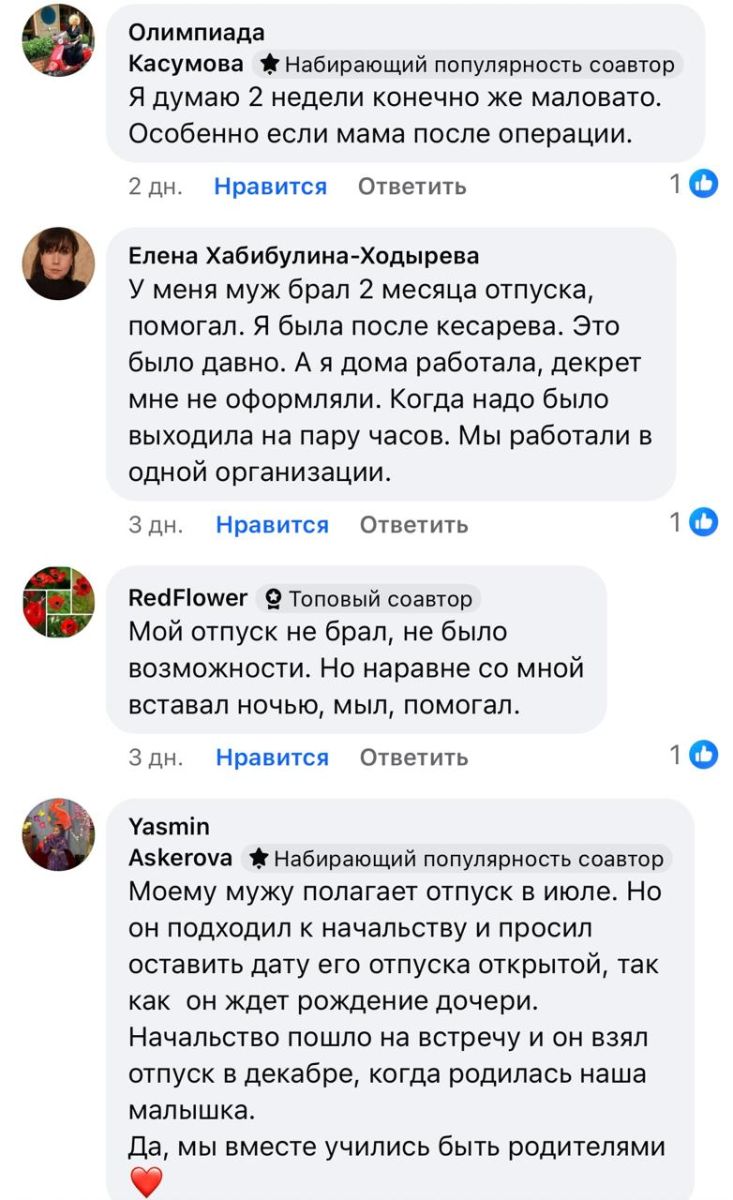Open Елена Хабибулина-Ходырева's profile picture
Image resolution: width=733 pixels, height=1200 pixels.
[58, 264]
